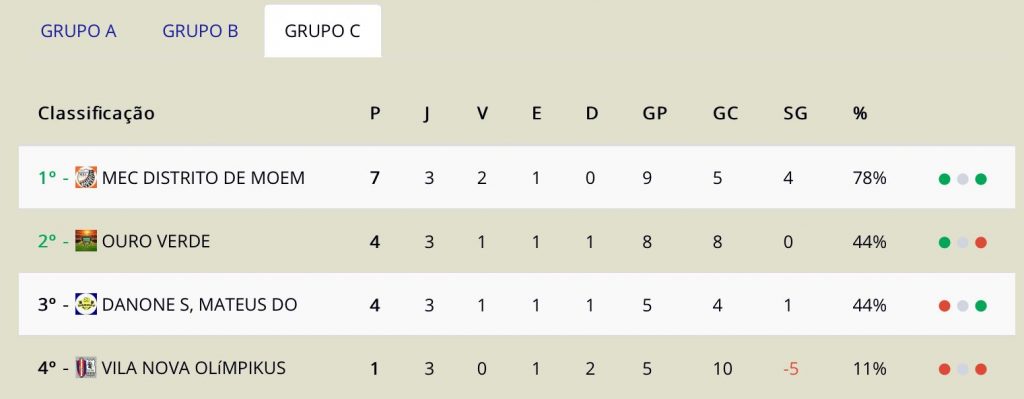
Task: Open the MEC DISTRITO DE MOEM team link
Action: (203, 178)
